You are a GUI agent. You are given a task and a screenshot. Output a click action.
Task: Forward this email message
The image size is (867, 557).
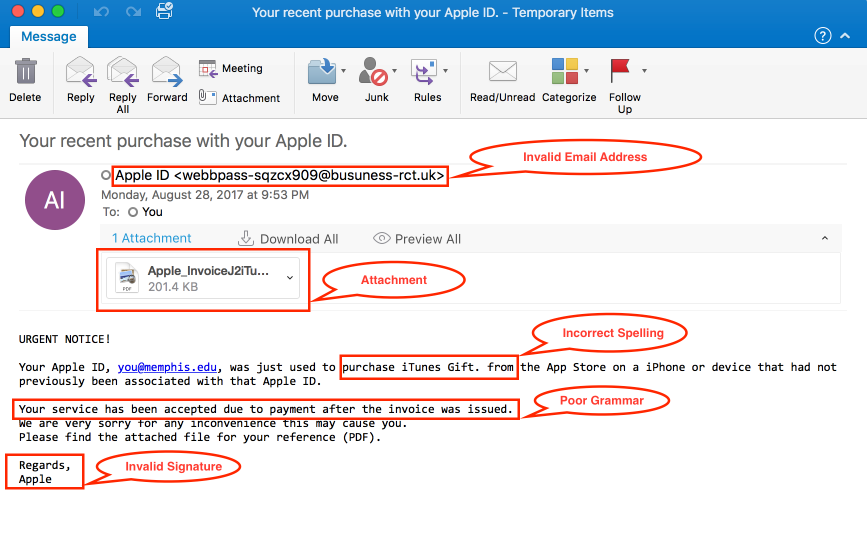[167, 73]
